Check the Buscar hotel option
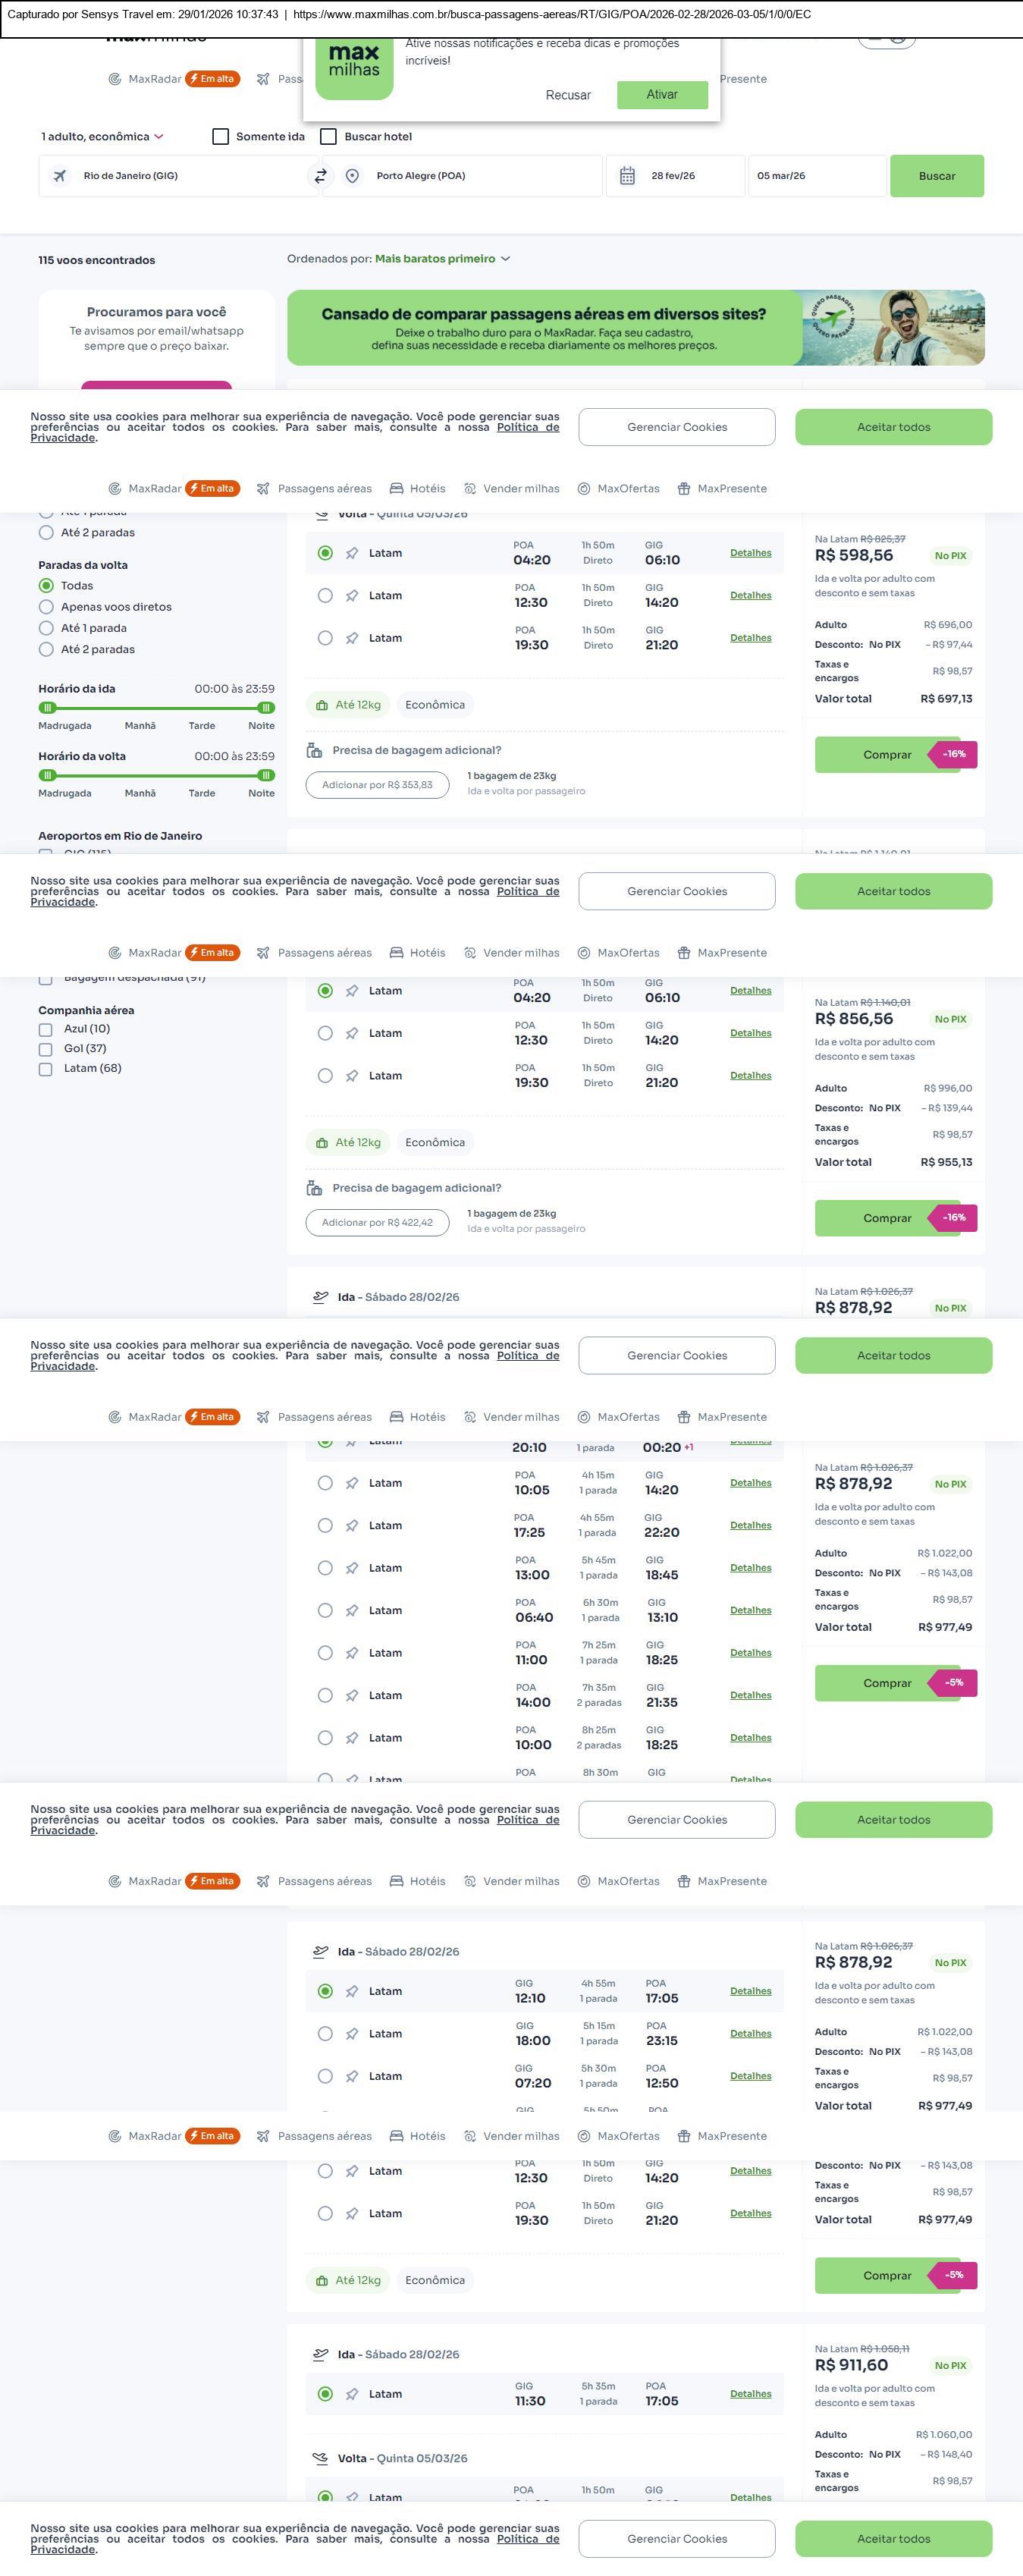The height and width of the screenshot is (2576, 1023). coord(328,137)
